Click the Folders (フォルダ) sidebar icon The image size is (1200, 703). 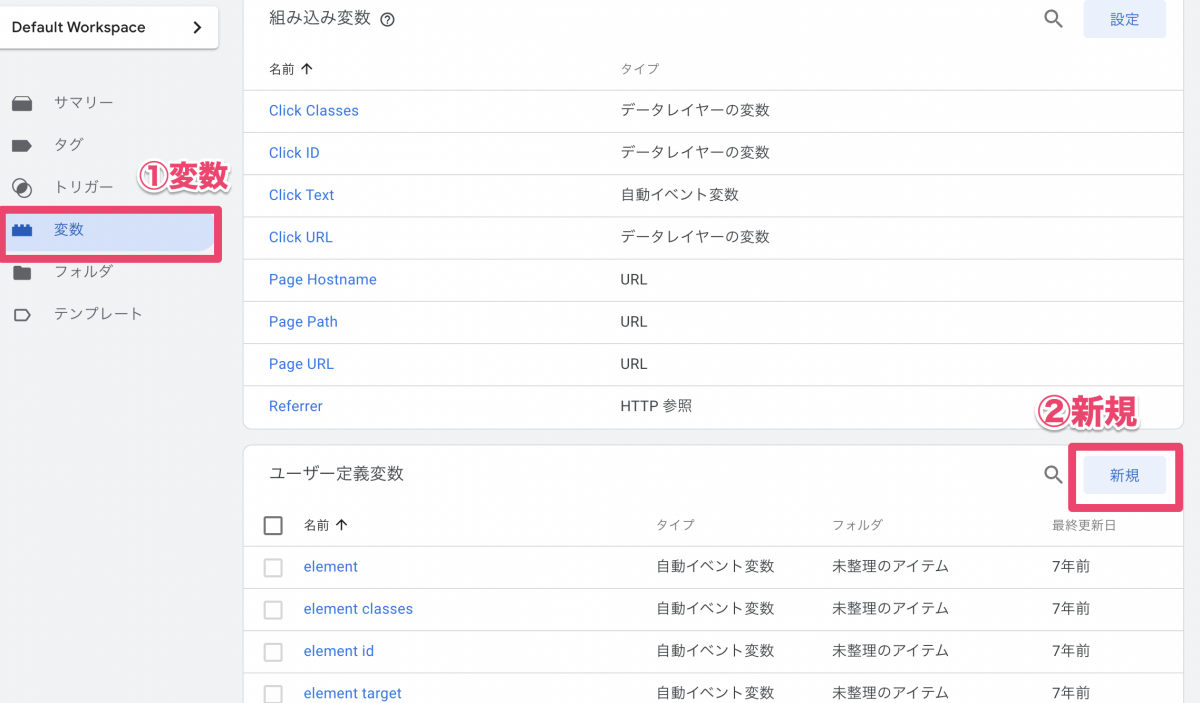(x=22, y=272)
